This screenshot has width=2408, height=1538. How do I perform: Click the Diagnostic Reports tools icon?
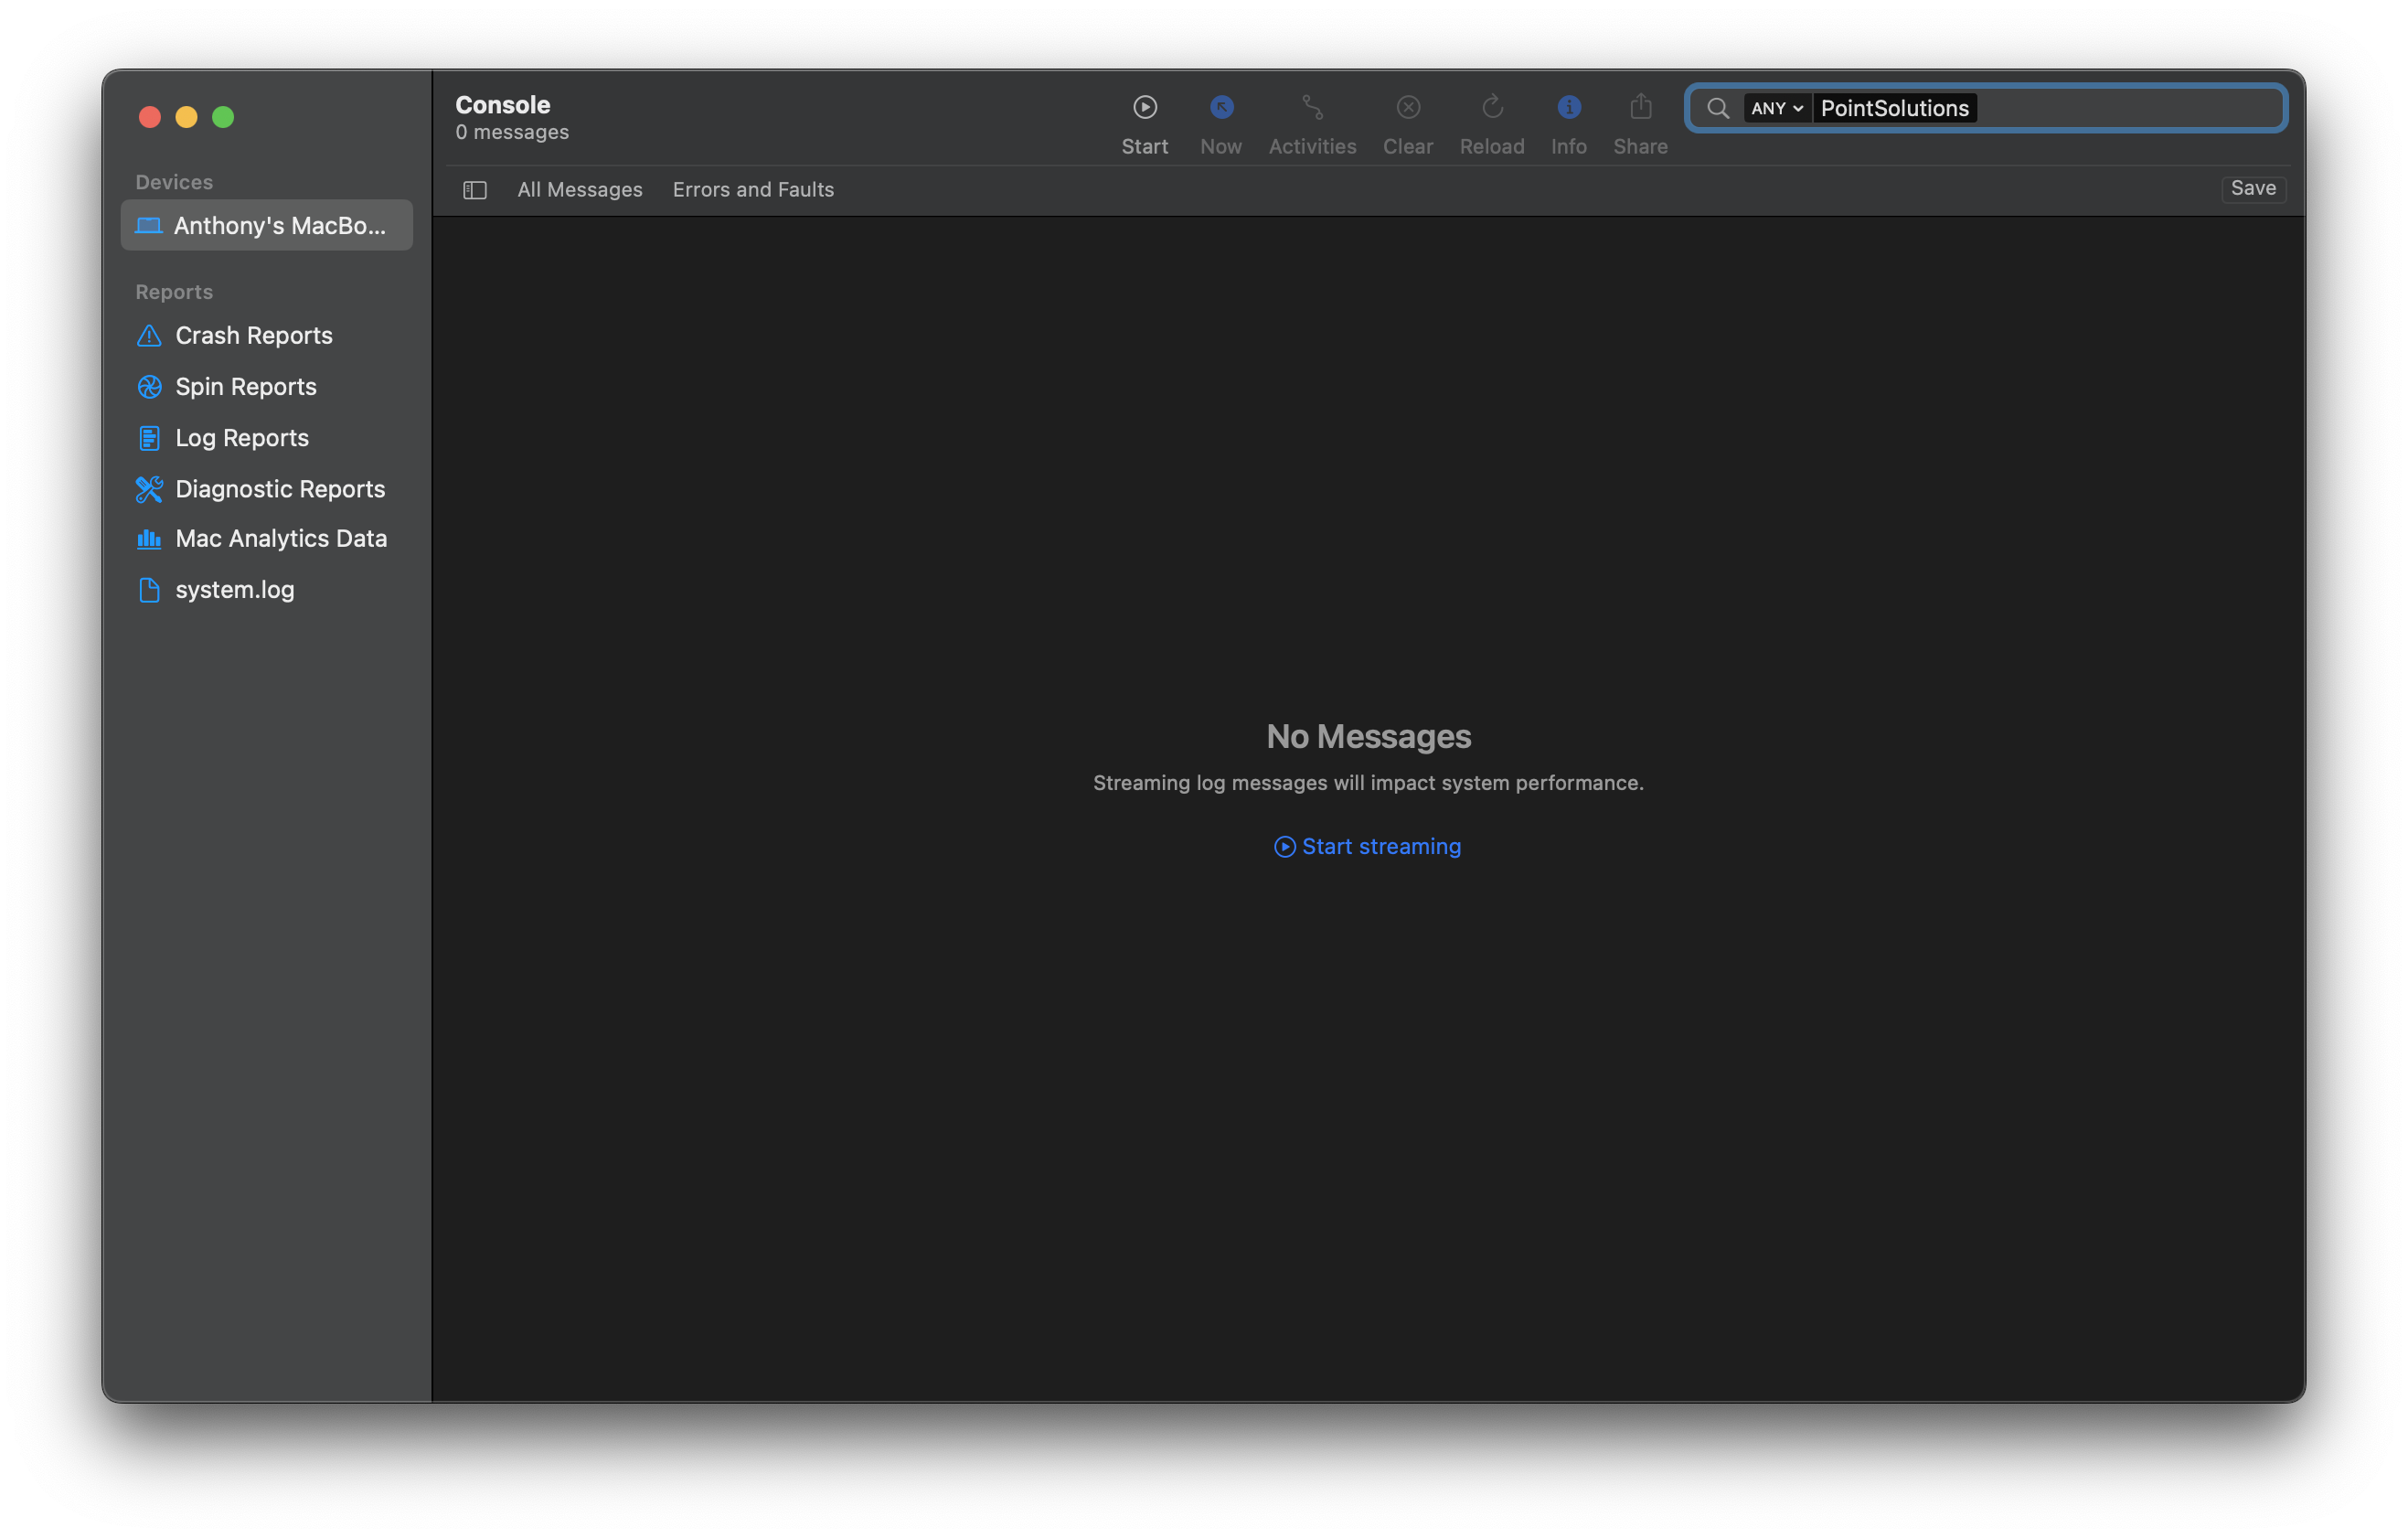pyautogui.click(x=149, y=489)
